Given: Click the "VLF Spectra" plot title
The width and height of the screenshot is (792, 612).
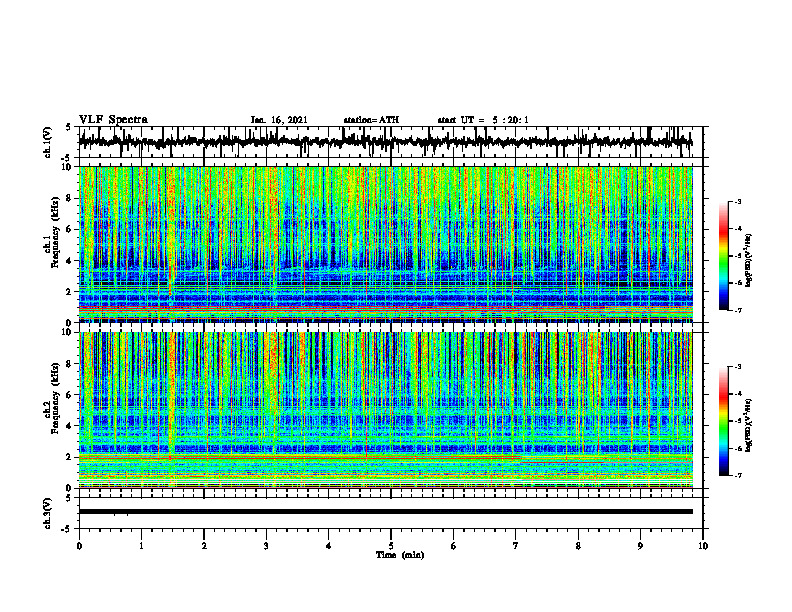Looking at the screenshot, I should 113,120.
